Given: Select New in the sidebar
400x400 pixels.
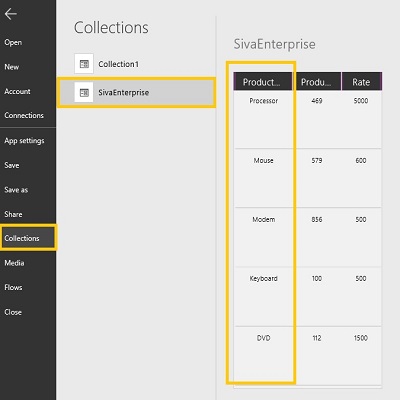Looking at the screenshot, I should (x=12, y=67).
